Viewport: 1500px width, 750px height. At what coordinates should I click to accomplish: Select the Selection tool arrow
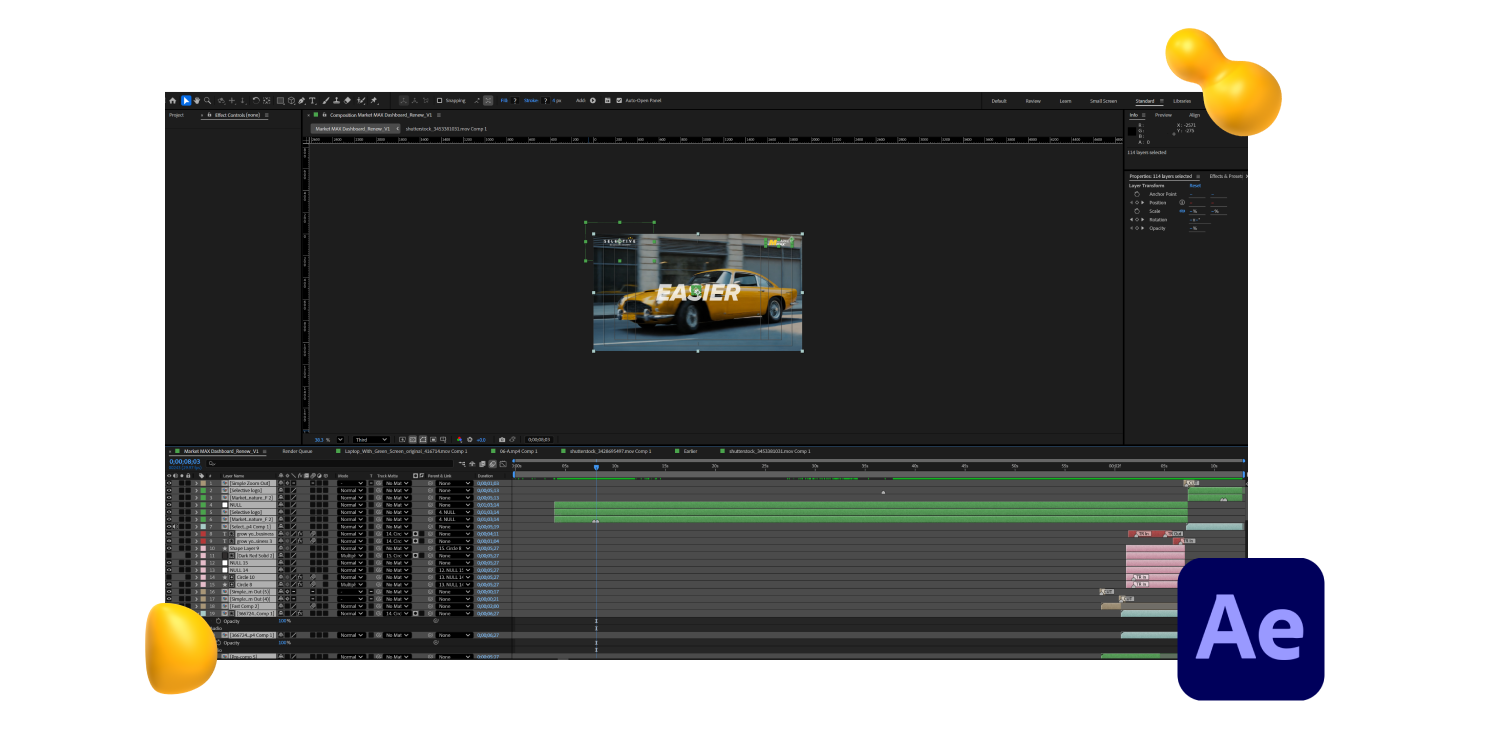point(186,101)
